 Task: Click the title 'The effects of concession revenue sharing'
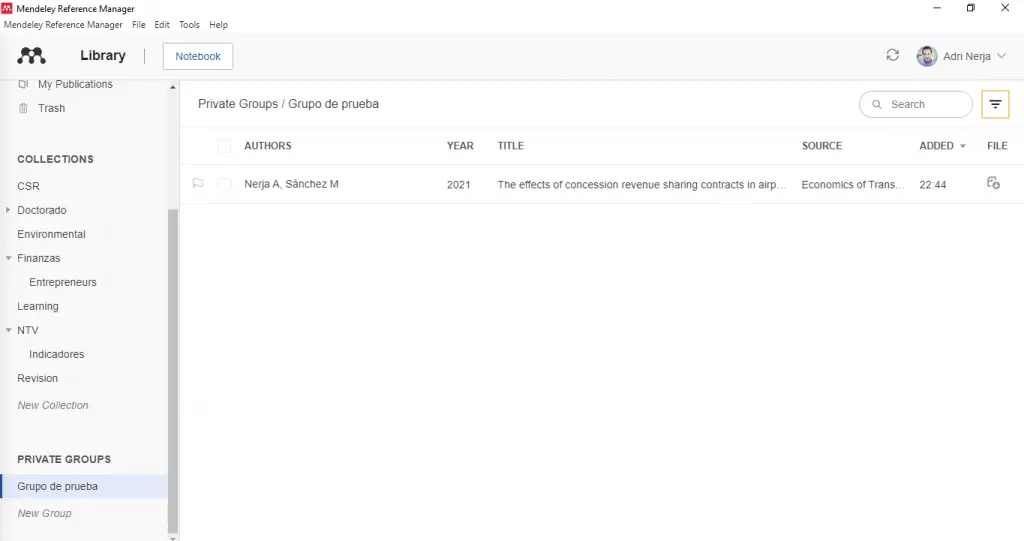[641, 184]
